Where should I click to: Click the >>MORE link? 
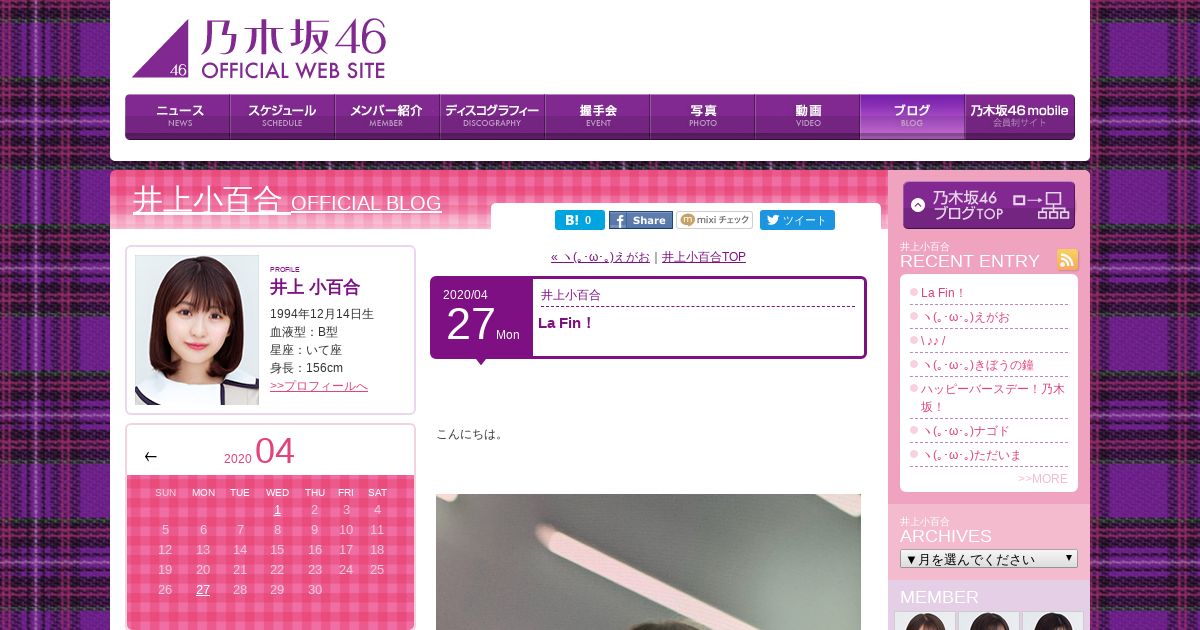(1042, 479)
